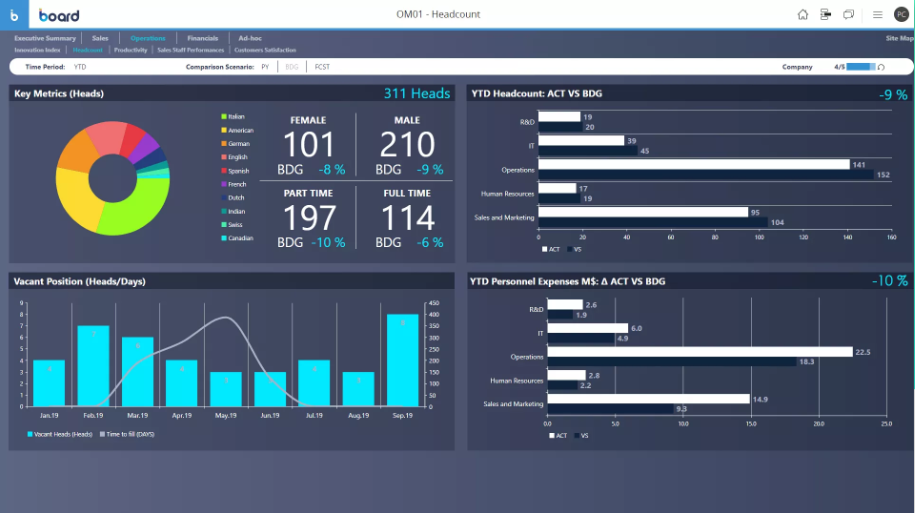The width and height of the screenshot is (915, 513).
Task: Click Sales and Marketing BDG bar 104
Action: [653, 222]
